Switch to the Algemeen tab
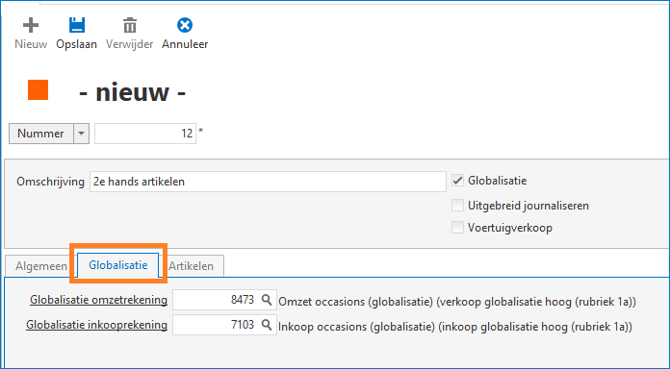 (41, 266)
